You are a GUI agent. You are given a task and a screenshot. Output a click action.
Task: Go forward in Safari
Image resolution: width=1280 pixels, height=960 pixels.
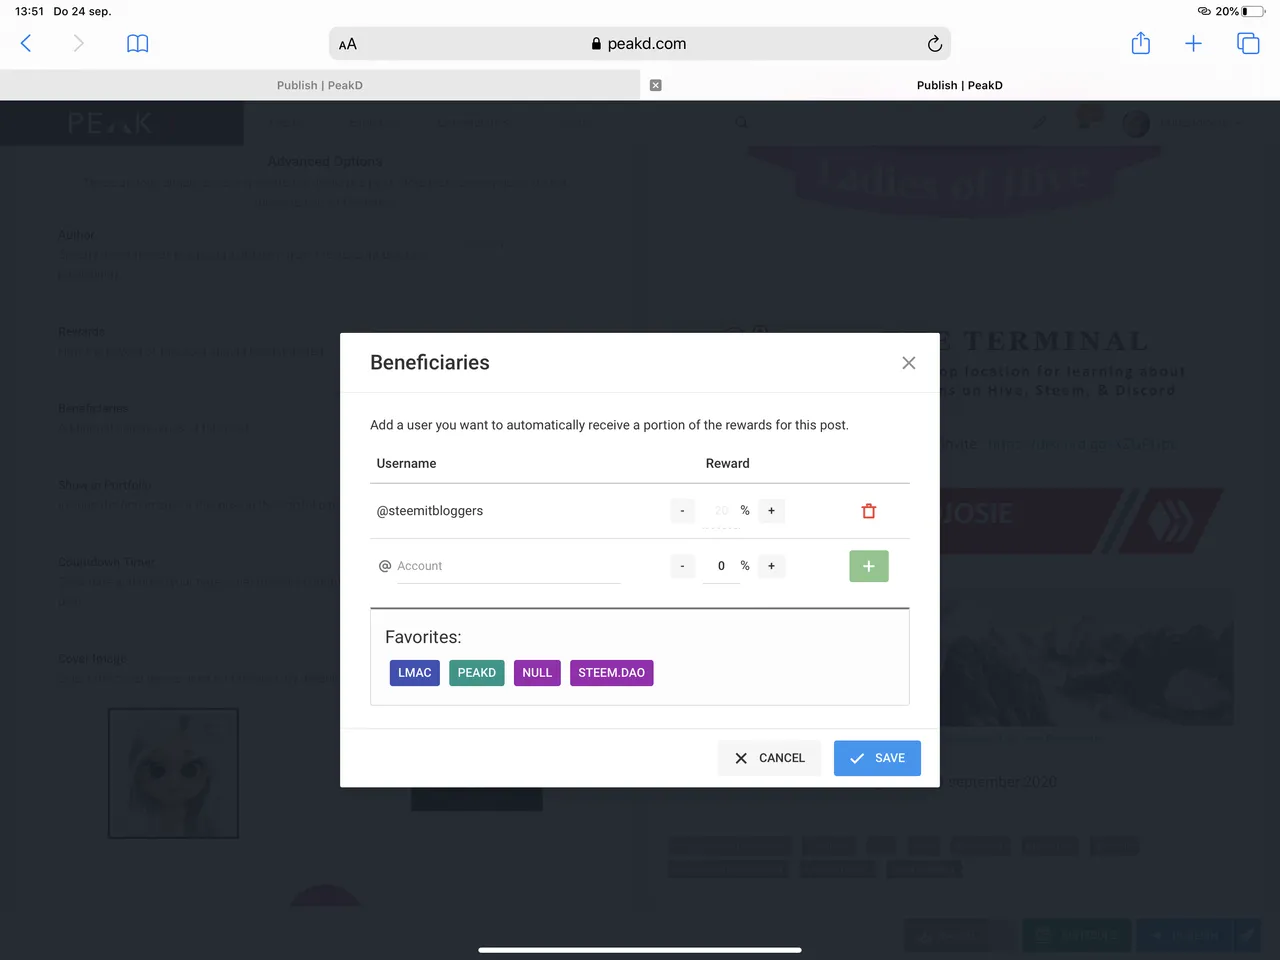coord(78,43)
